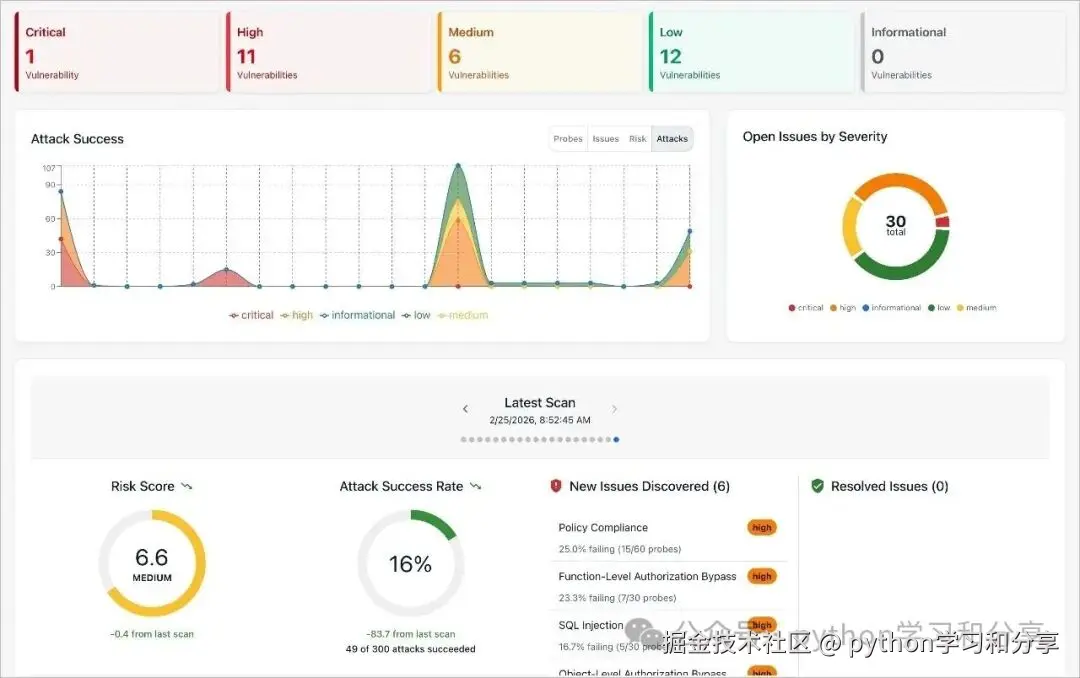This screenshot has width=1080, height=678.
Task: Click the red shield icon beside New Issues Discovered
Action: tap(558, 486)
